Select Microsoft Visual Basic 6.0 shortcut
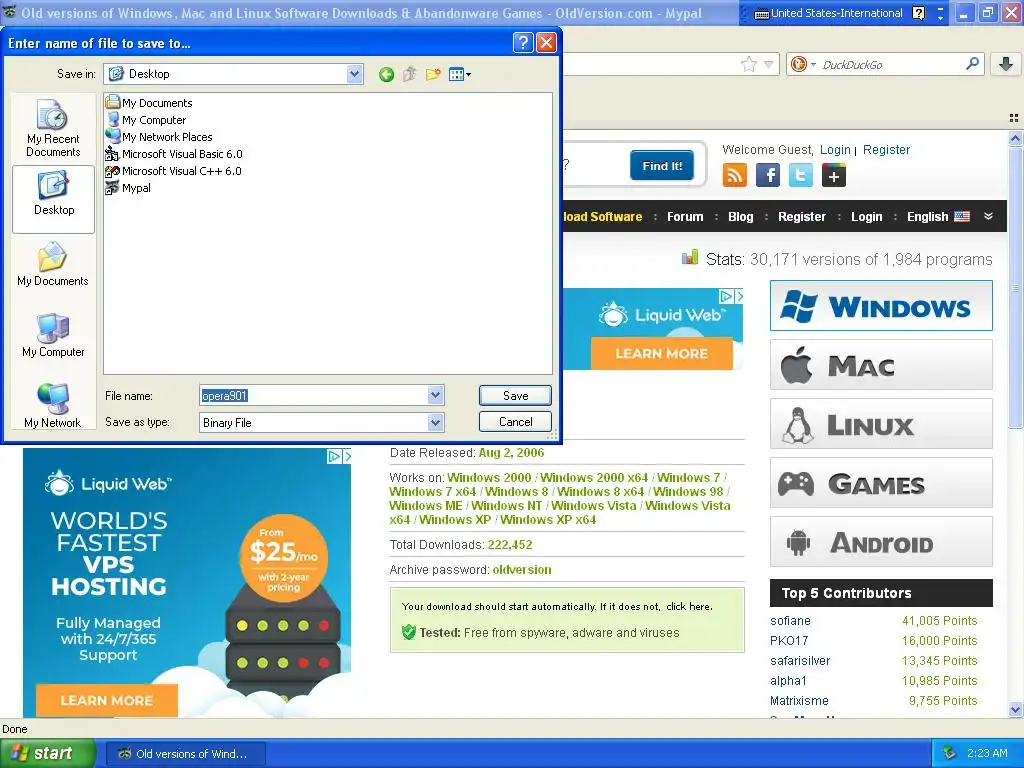This screenshot has height=768, width=1024. tap(174, 153)
